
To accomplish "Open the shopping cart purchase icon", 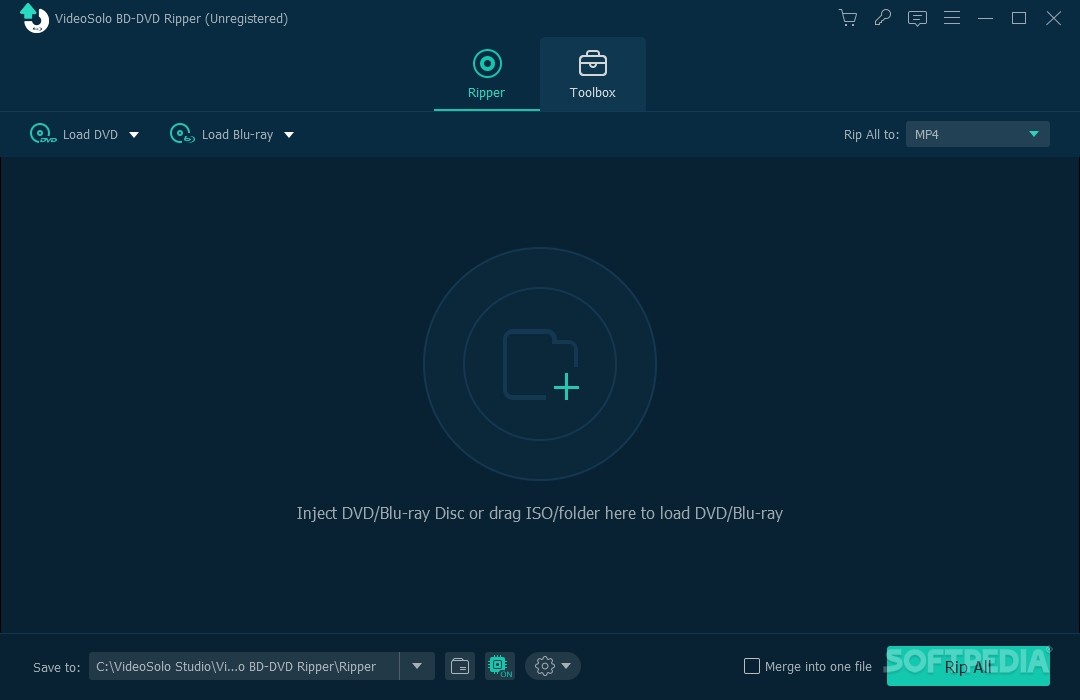I will click(x=848, y=18).
